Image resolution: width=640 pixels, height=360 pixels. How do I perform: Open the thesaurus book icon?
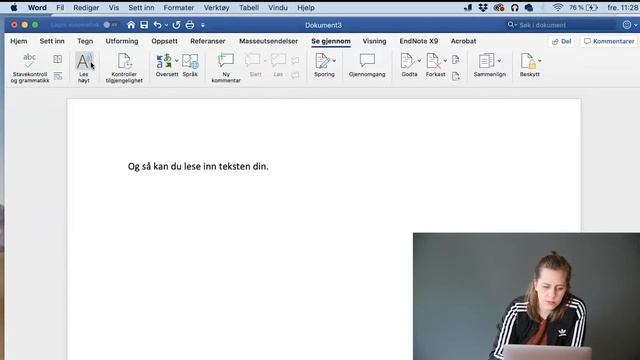coord(58,59)
